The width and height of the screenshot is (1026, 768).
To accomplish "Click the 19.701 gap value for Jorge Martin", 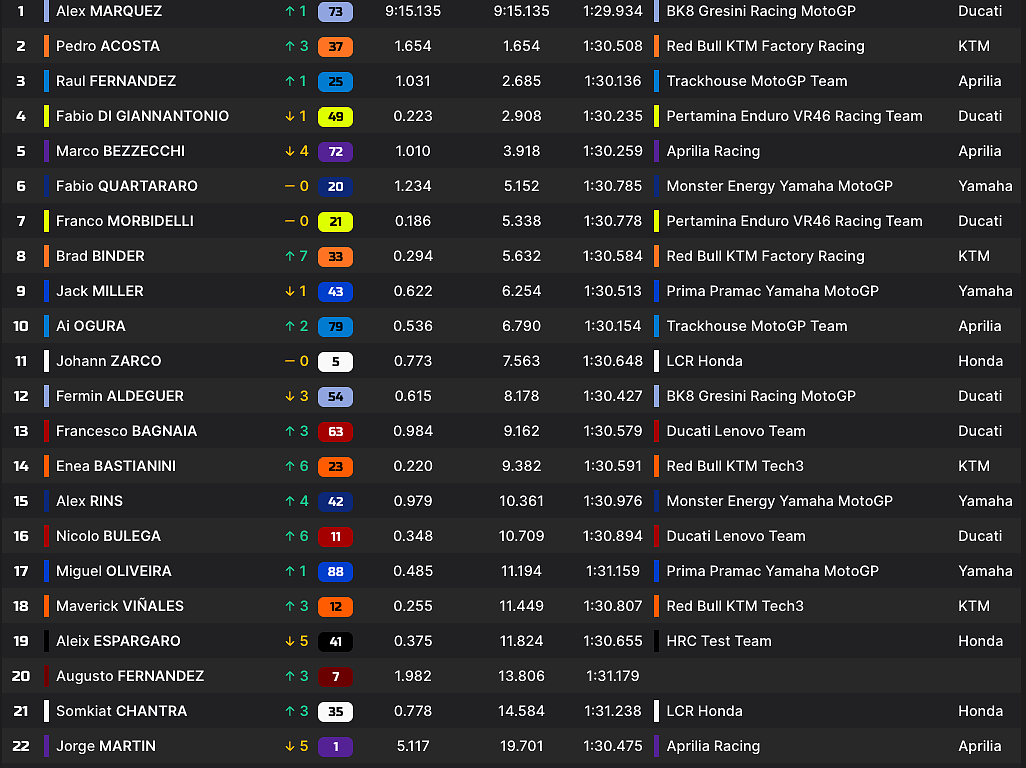I will coord(520,746).
